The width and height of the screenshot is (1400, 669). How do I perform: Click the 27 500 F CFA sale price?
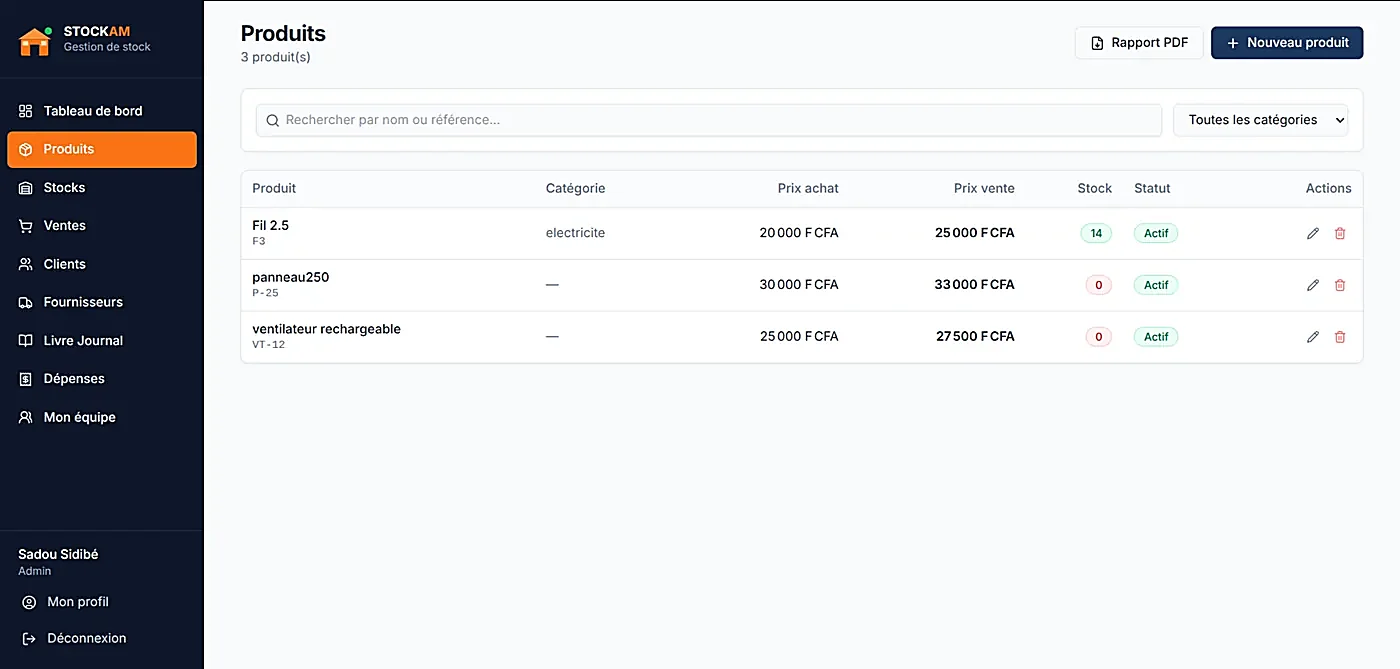click(x=975, y=337)
